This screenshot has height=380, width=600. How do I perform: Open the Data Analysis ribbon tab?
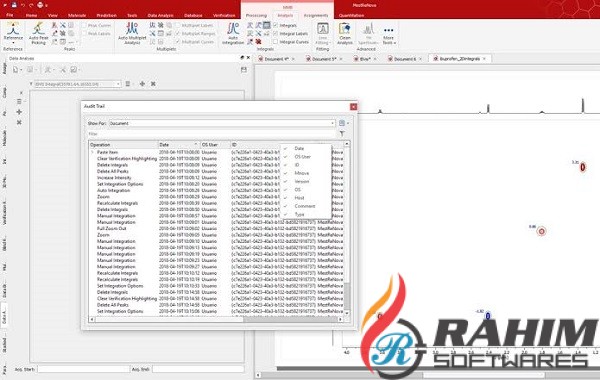[x=160, y=15]
